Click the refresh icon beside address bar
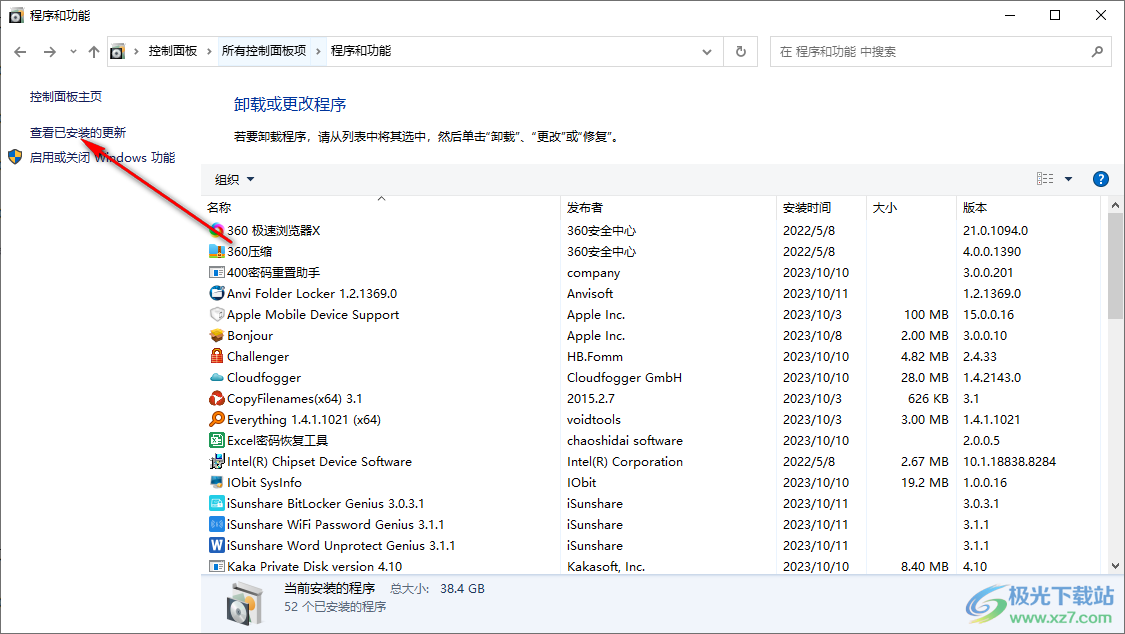This screenshot has width=1125, height=634. [x=739, y=51]
